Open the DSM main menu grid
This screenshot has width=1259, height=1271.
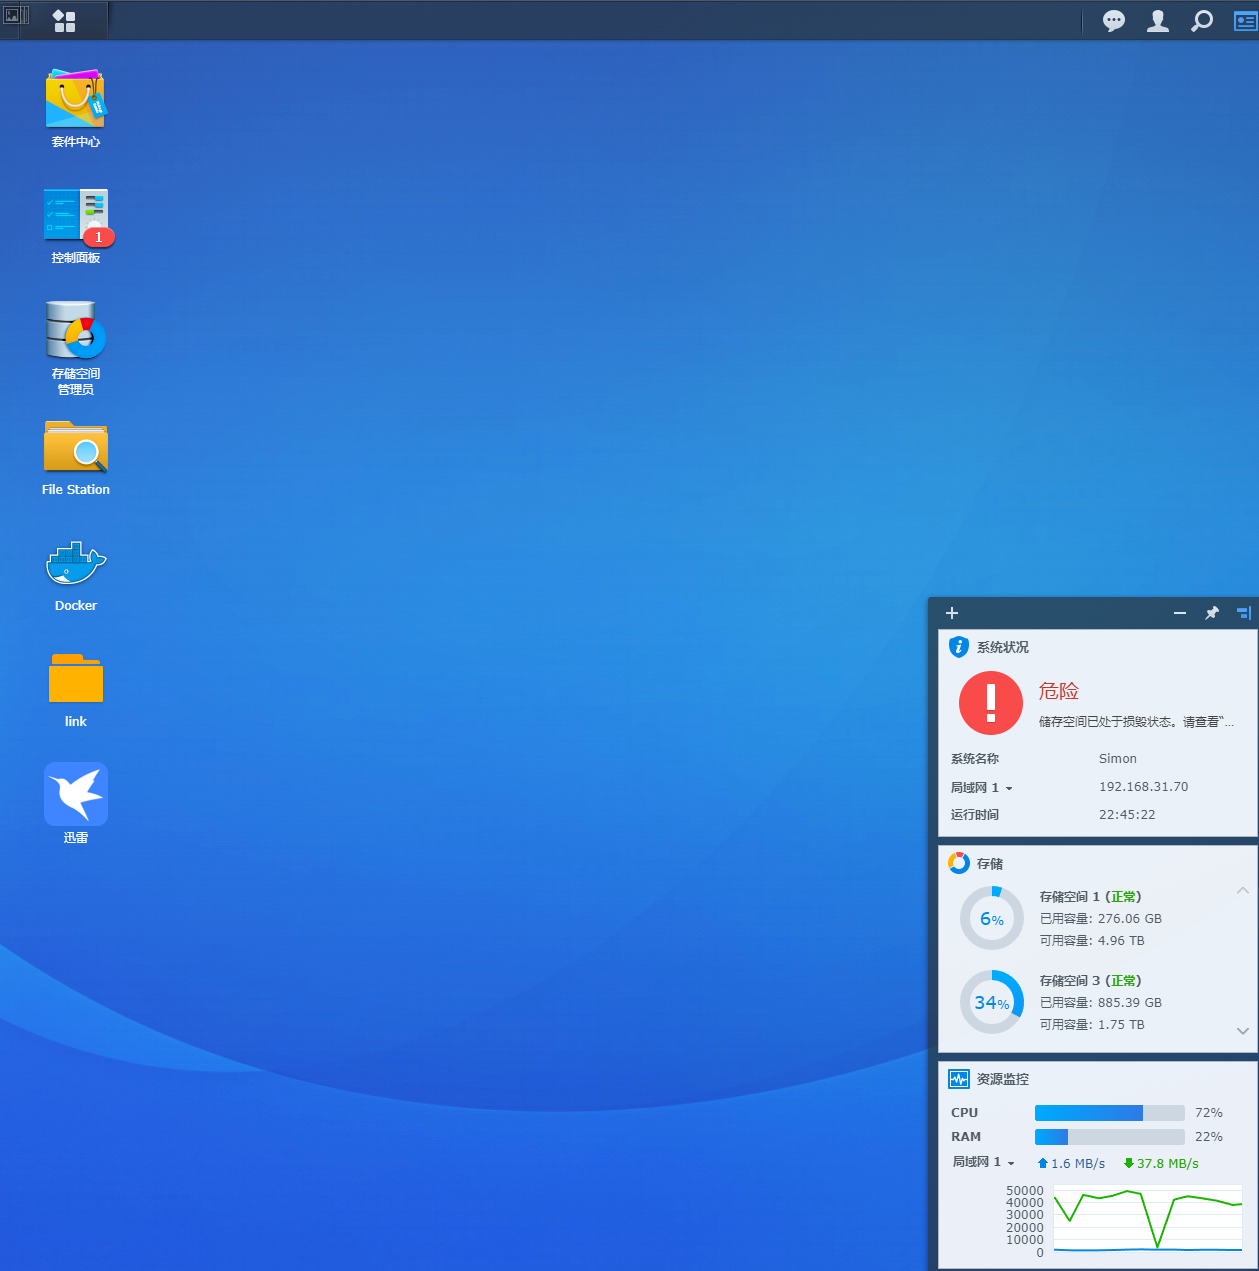(65, 21)
